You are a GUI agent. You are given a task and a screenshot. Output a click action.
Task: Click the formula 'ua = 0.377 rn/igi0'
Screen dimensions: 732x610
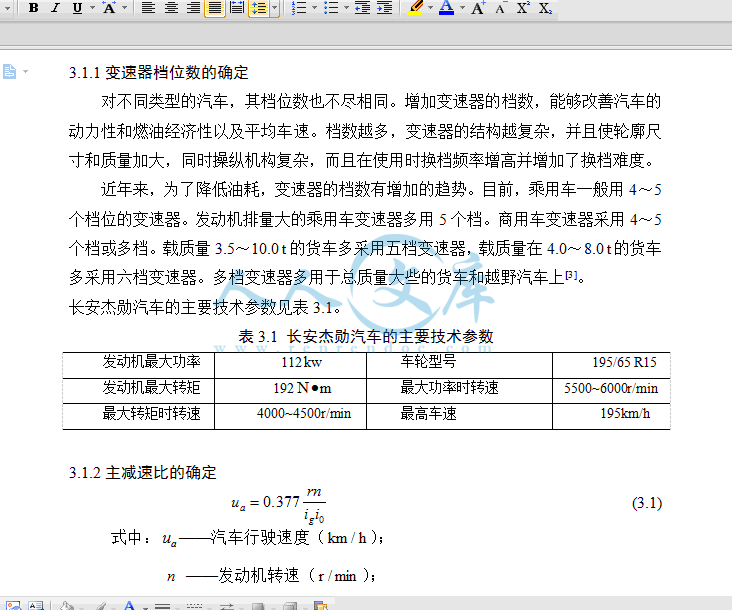coord(278,505)
